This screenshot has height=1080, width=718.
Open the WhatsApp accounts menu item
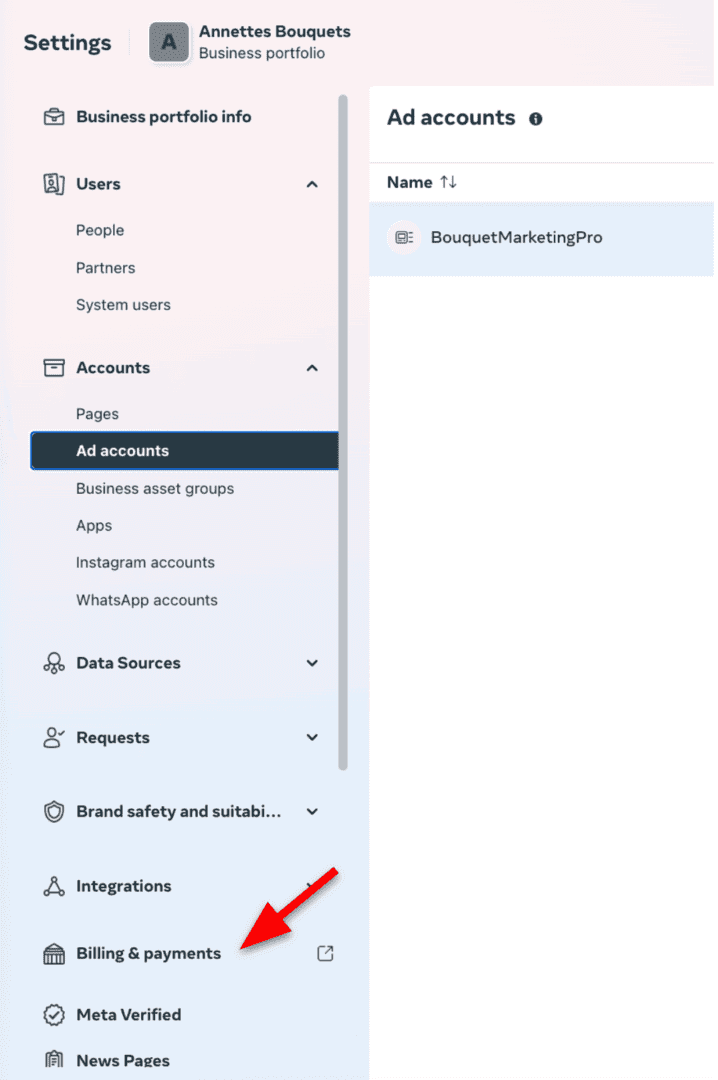point(146,600)
